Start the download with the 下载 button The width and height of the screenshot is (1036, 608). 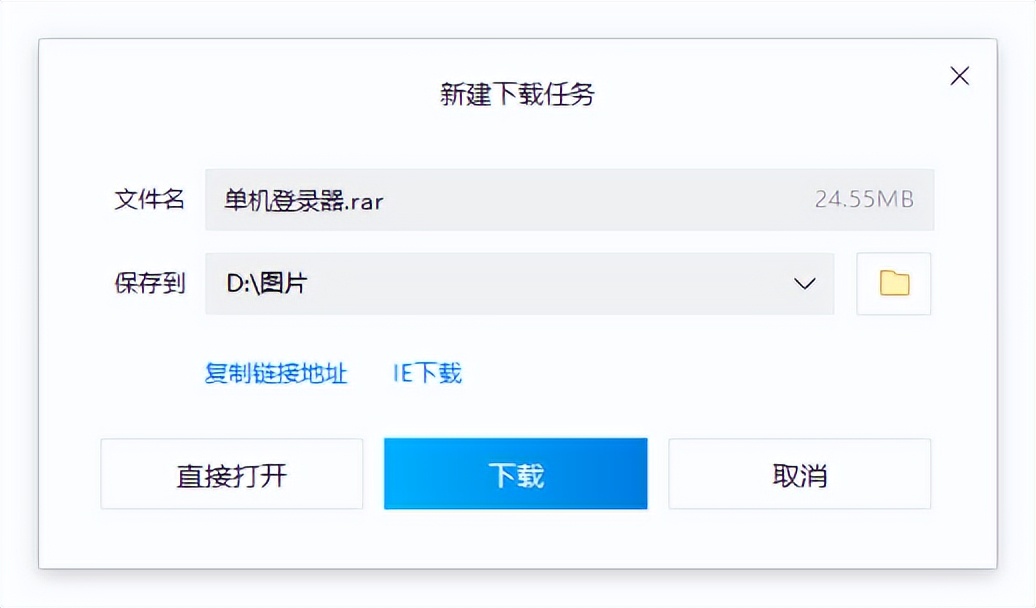(x=515, y=474)
